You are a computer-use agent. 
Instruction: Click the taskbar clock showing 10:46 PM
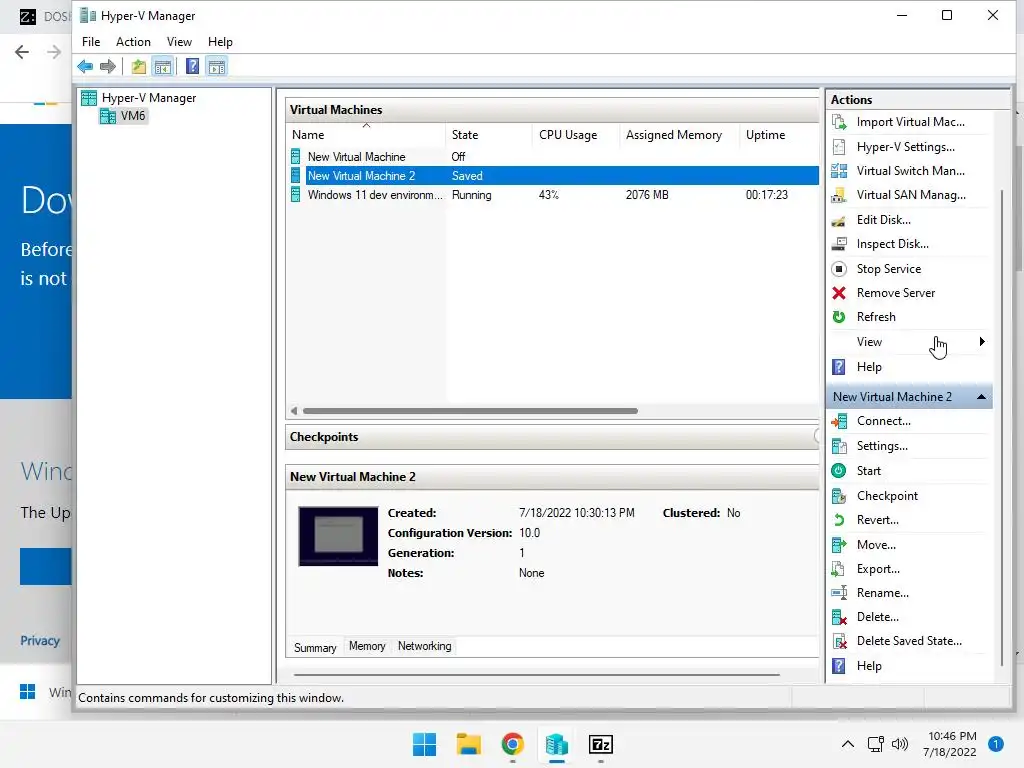coord(952,744)
